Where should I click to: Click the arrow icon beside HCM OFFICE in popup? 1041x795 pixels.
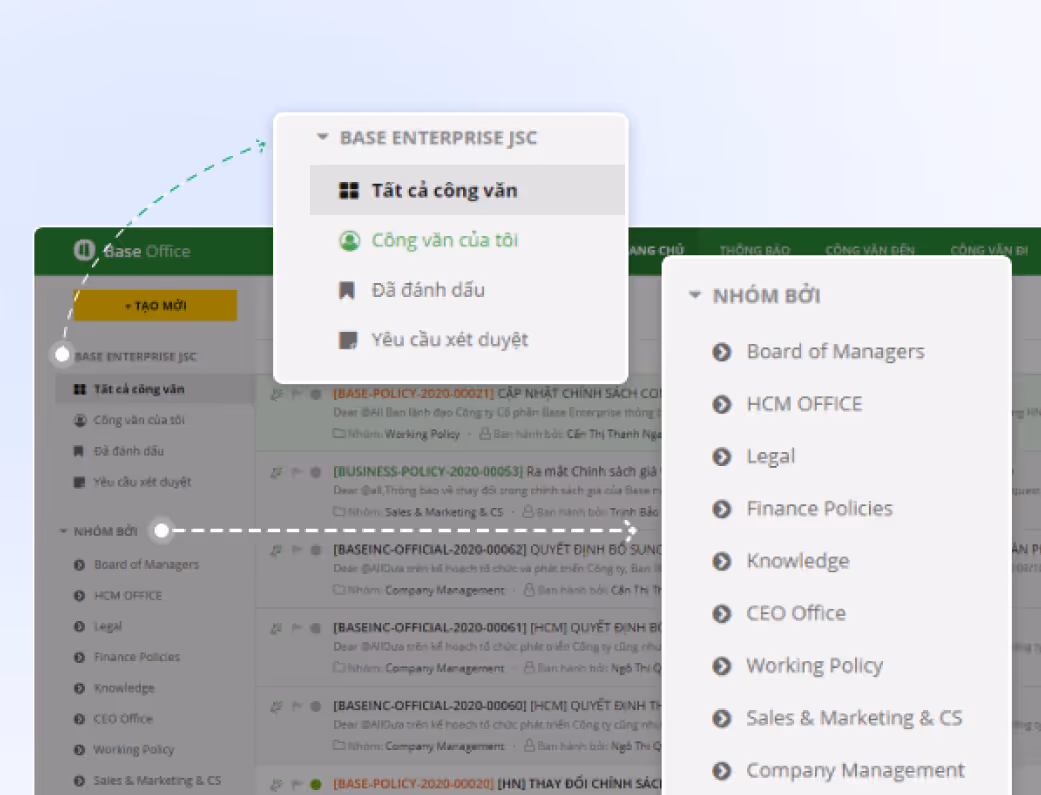pos(722,404)
